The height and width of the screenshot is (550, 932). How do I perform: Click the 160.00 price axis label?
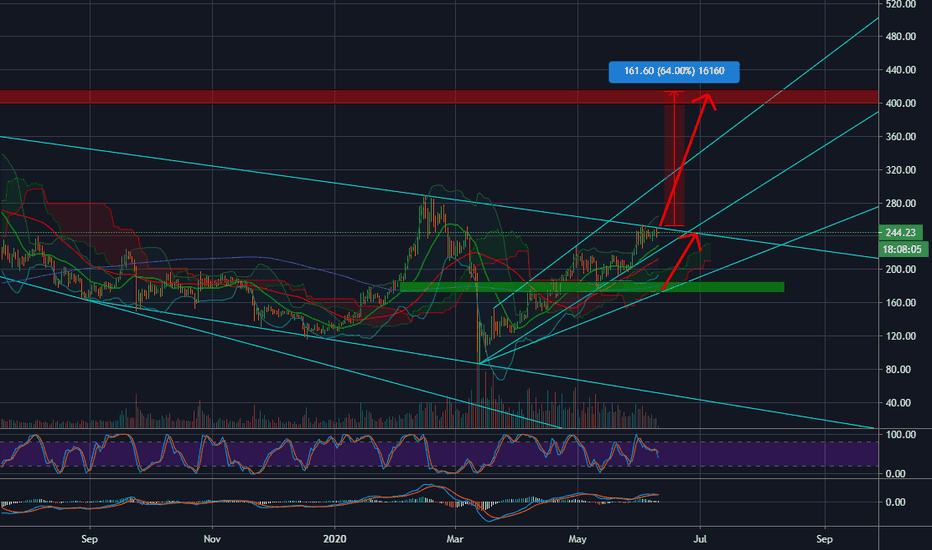coord(900,303)
